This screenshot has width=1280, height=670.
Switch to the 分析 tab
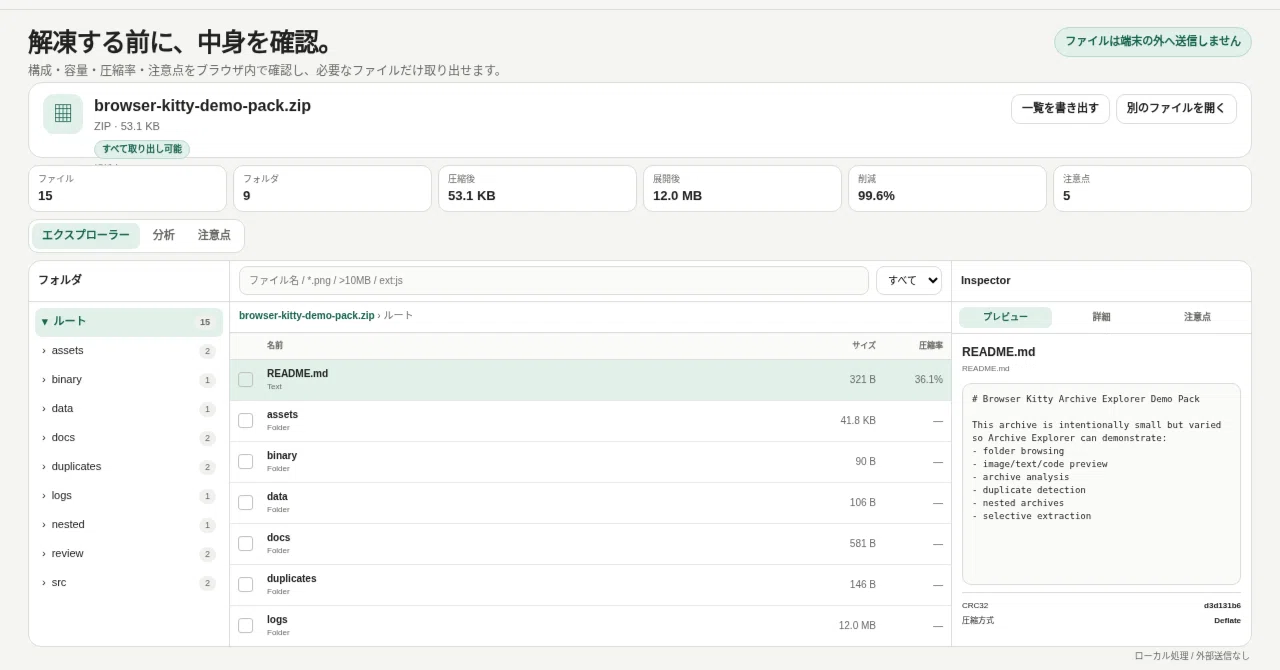[x=164, y=236]
